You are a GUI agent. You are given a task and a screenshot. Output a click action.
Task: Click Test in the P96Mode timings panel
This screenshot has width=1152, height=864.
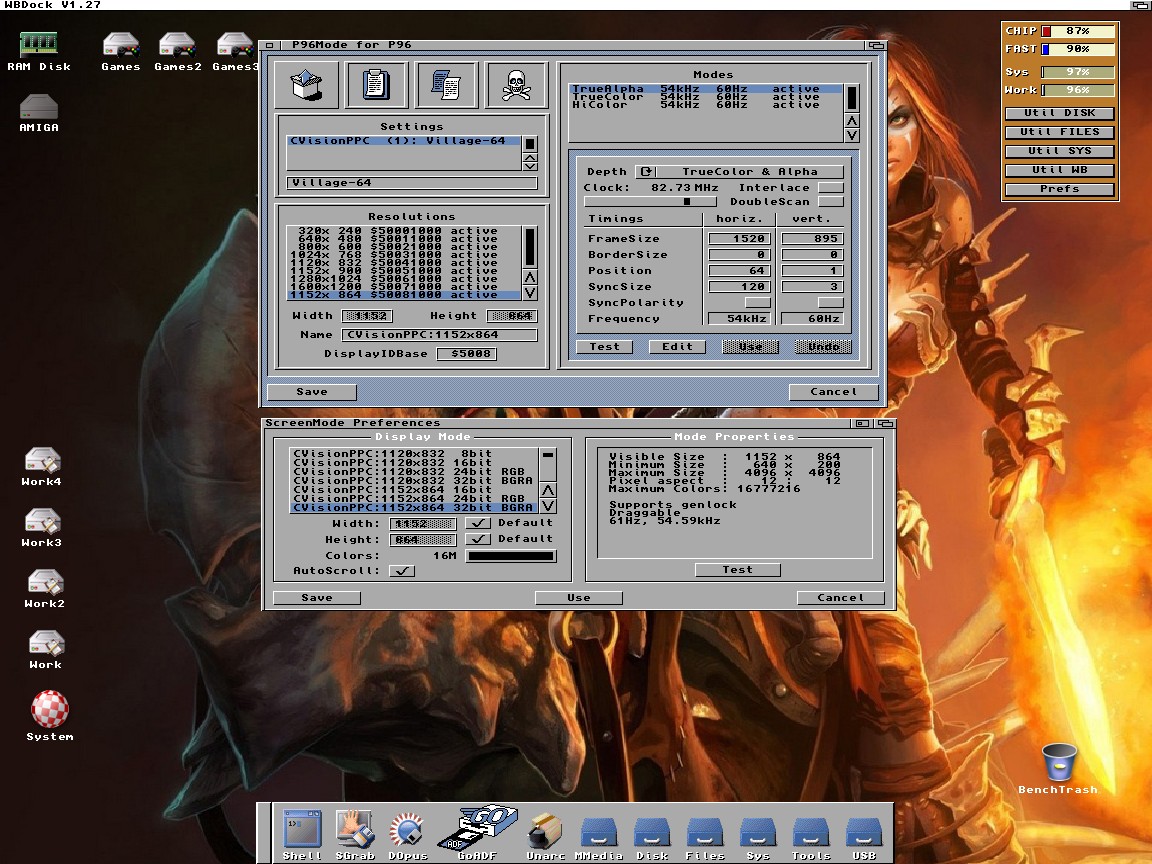tap(605, 347)
